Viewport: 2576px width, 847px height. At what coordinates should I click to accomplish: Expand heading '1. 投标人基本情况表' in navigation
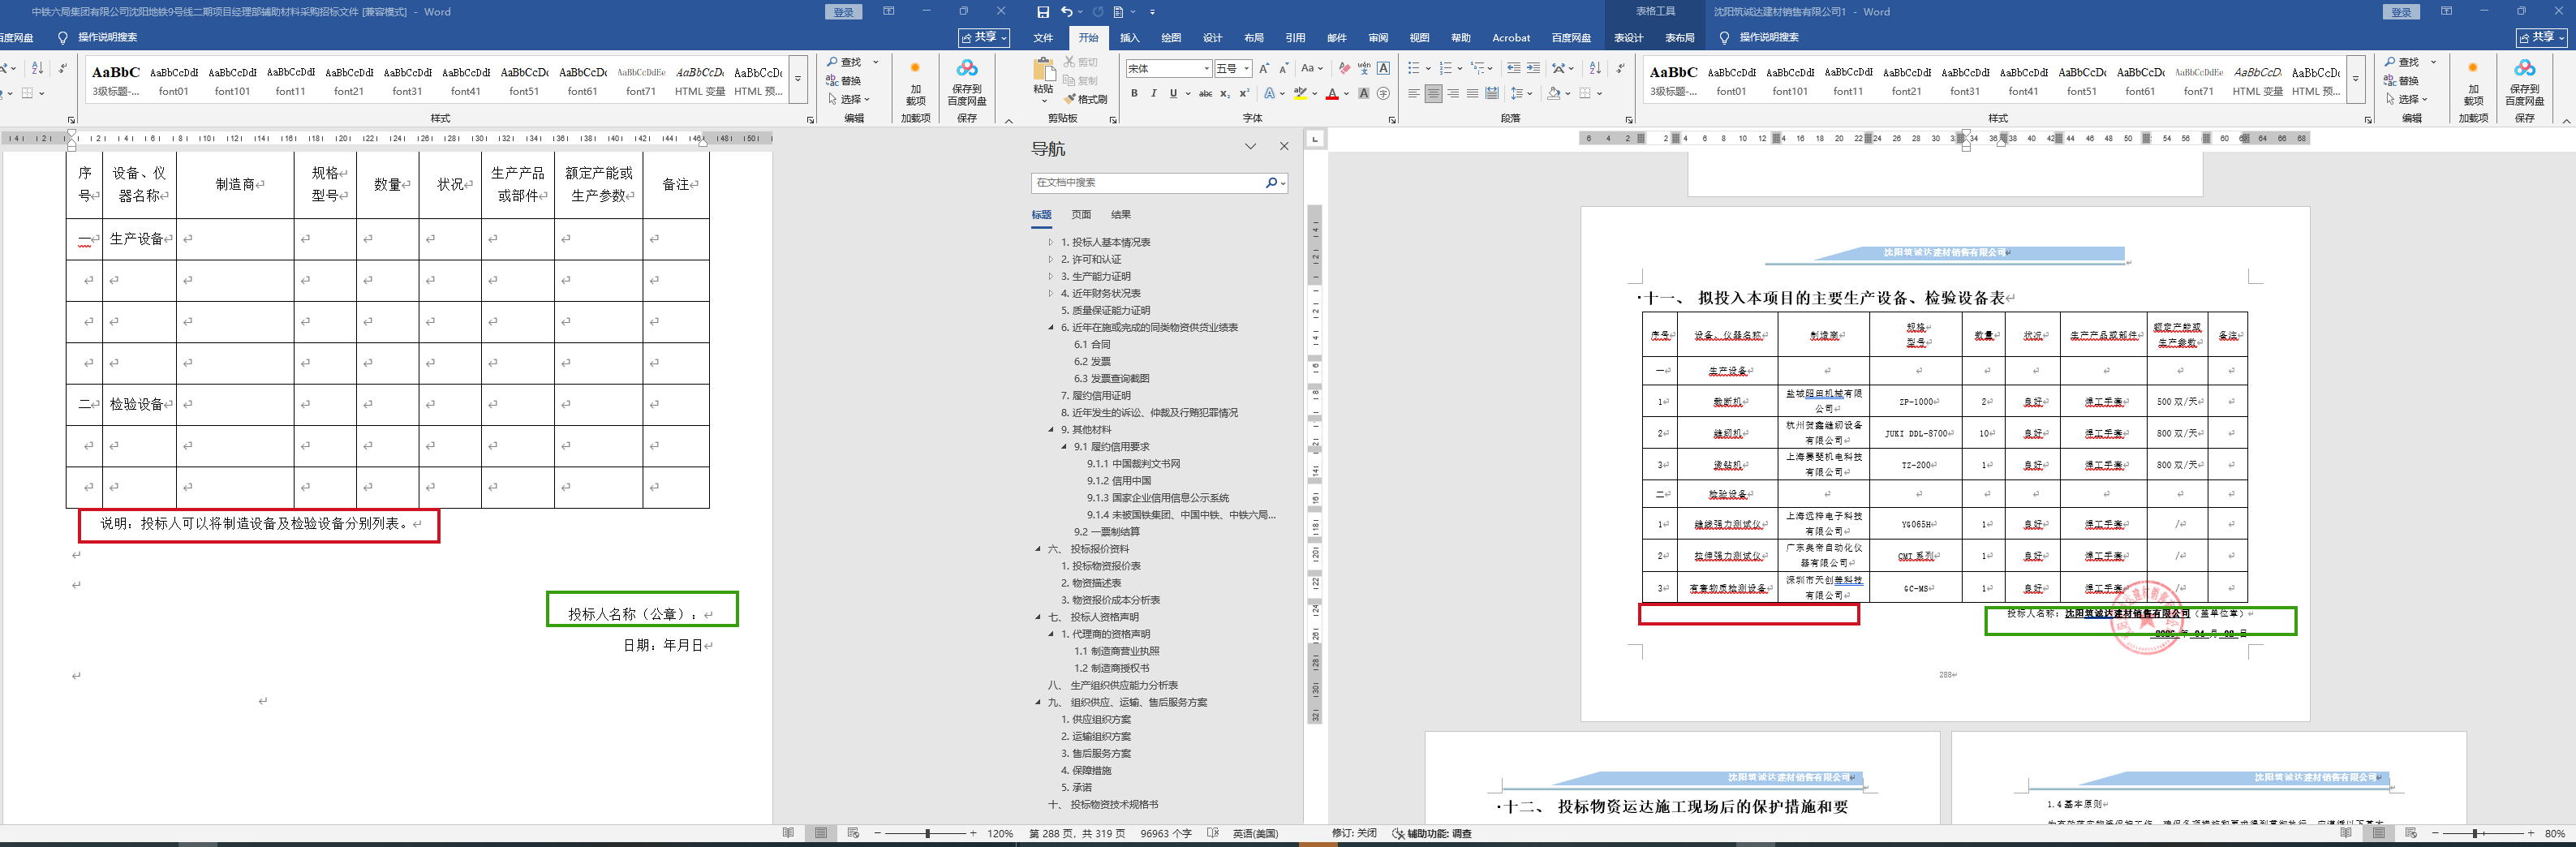point(1050,242)
